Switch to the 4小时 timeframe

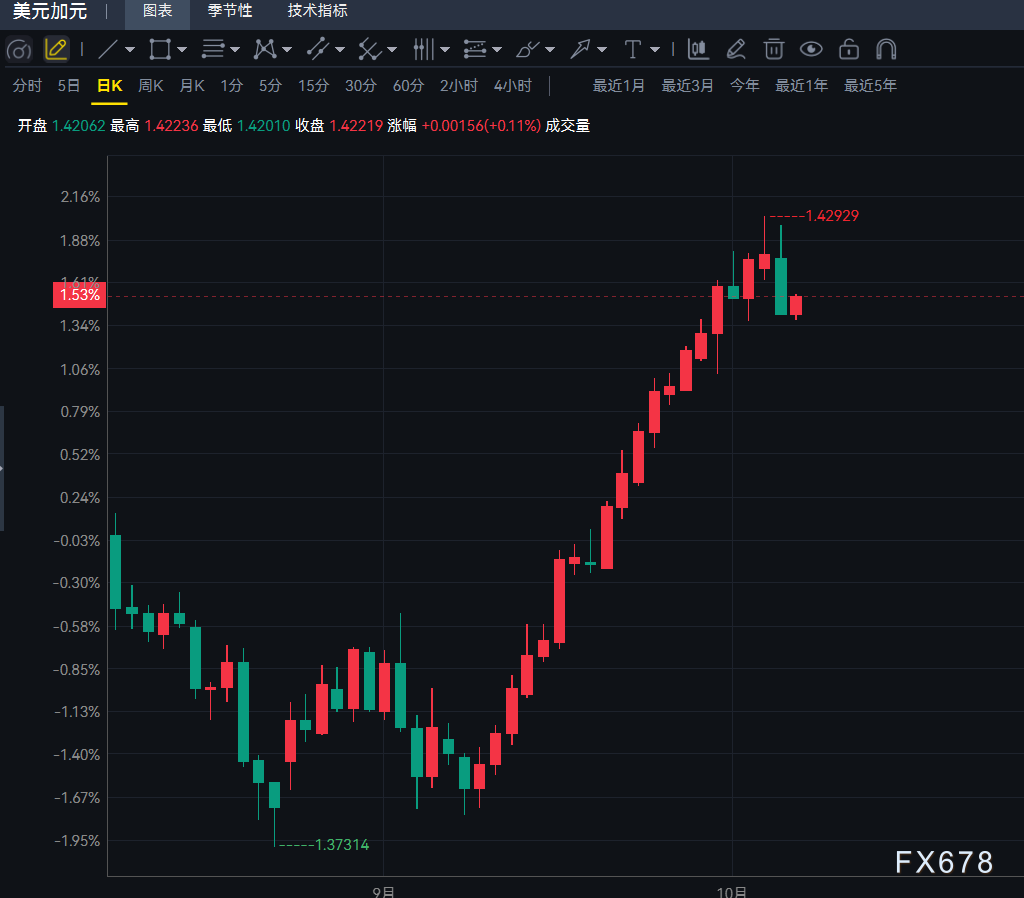[513, 86]
